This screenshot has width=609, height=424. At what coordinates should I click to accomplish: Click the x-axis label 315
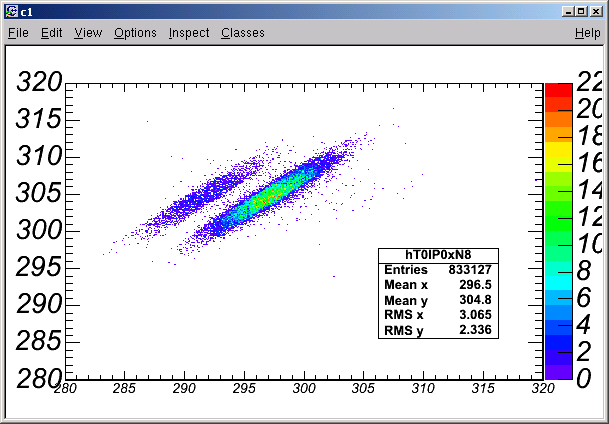click(483, 388)
